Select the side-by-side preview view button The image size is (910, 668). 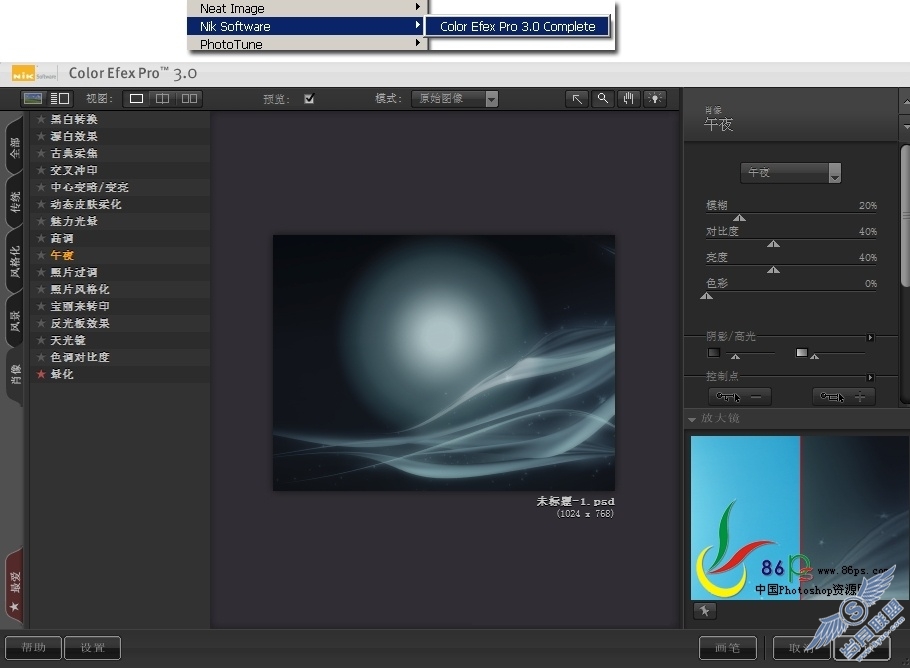[x=189, y=99]
